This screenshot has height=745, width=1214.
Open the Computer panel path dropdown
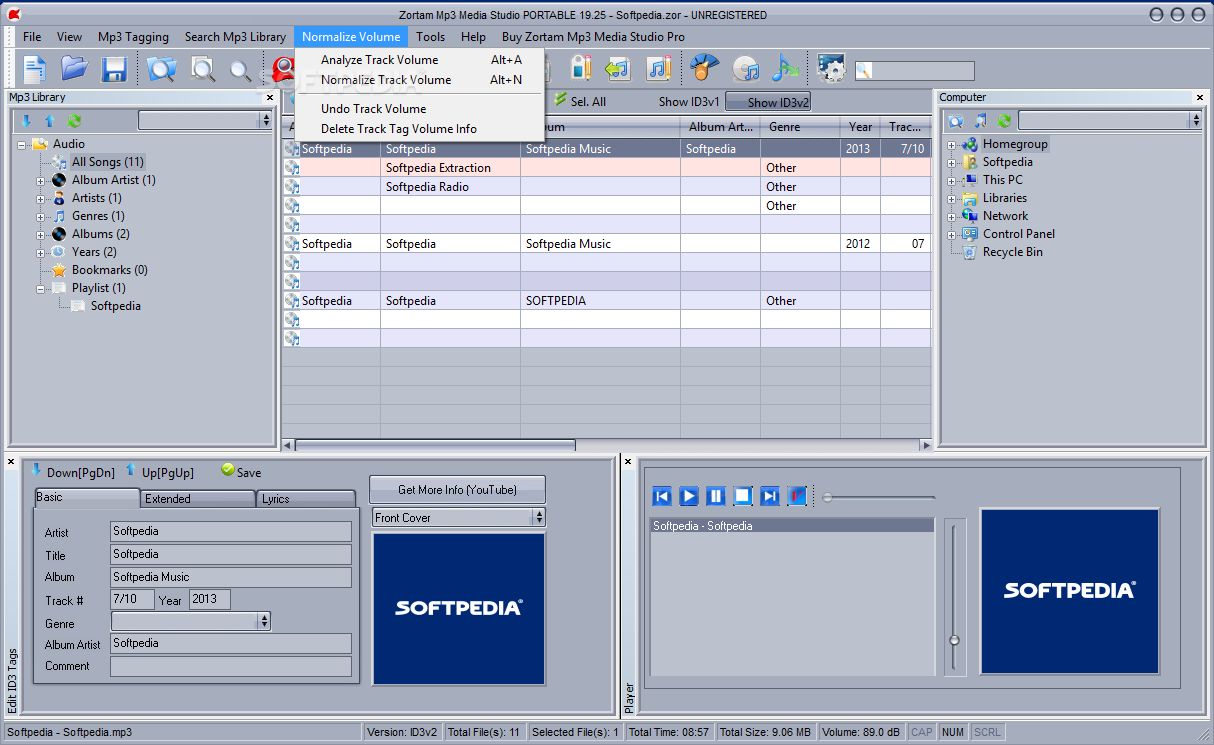click(x=1196, y=120)
